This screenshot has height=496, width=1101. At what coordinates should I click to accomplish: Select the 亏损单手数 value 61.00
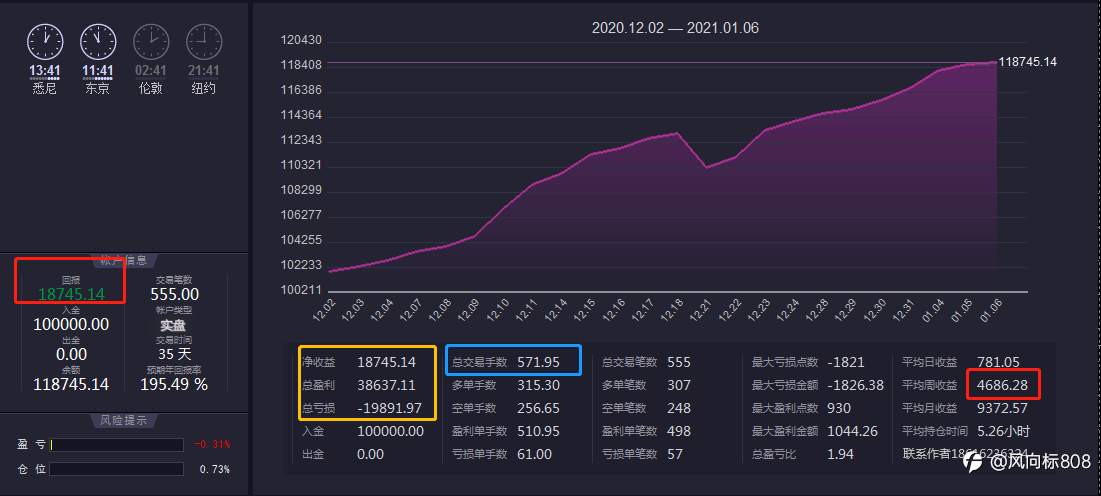(535, 454)
